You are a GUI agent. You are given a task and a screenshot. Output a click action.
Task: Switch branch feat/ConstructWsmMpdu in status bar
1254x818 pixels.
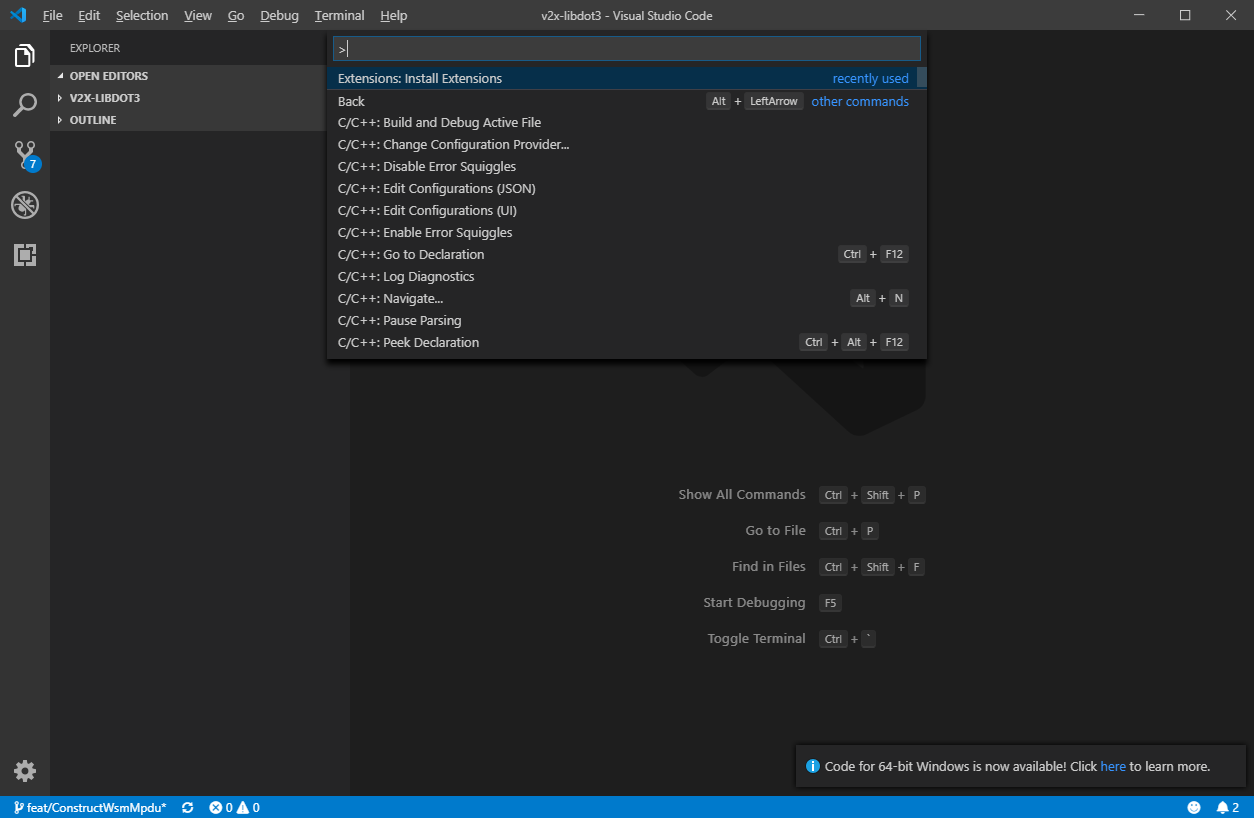tap(90, 807)
